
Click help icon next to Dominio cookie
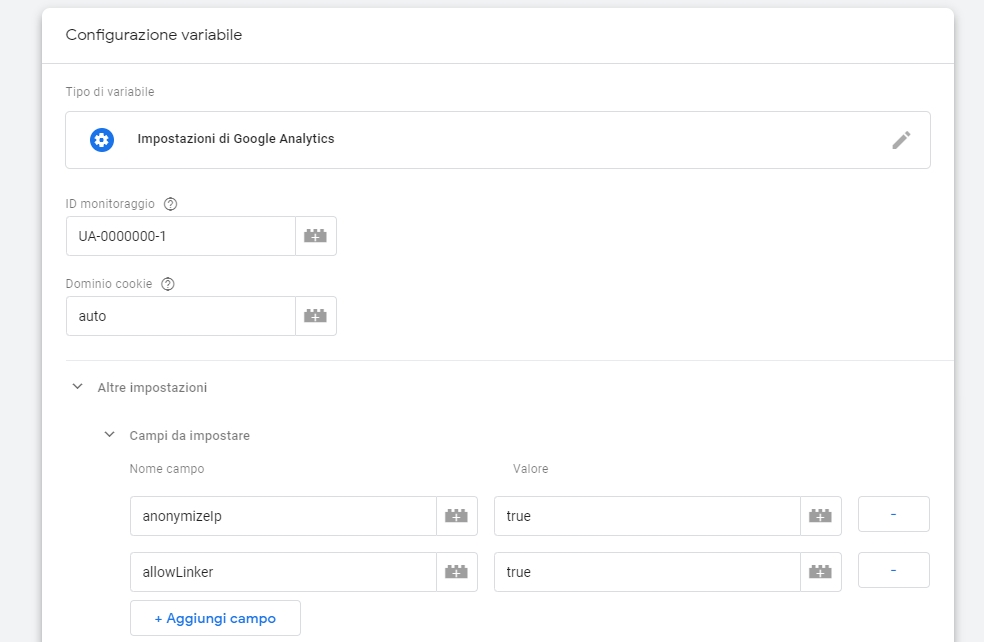pos(168,284)
